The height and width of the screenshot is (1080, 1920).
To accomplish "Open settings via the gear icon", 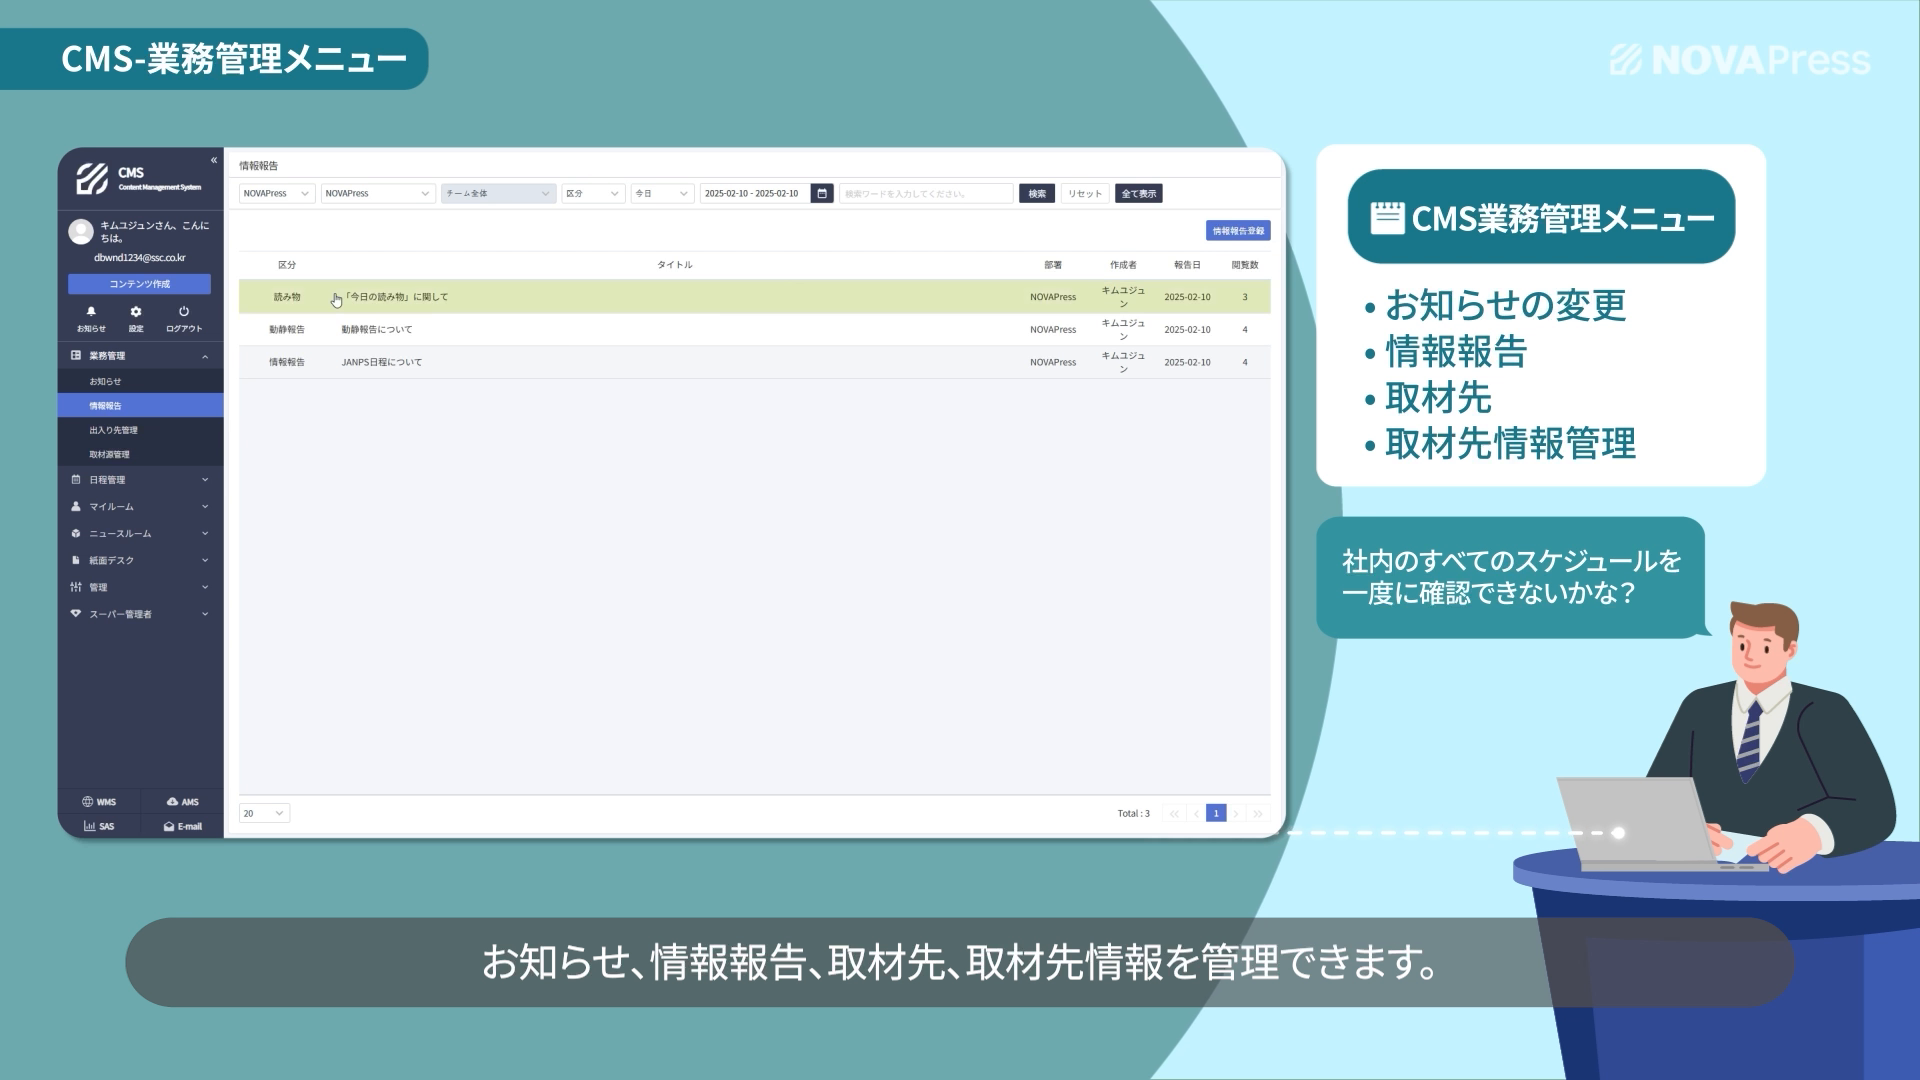I will 136,312.
